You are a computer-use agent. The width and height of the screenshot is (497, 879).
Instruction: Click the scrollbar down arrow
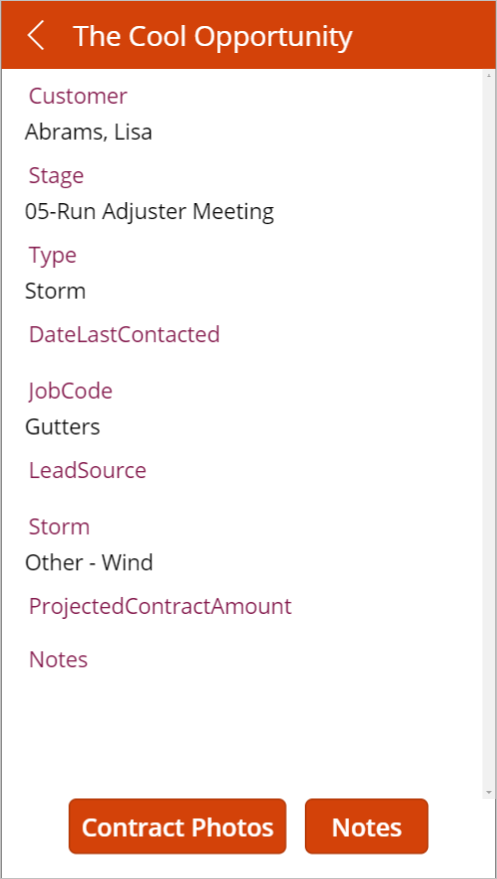pos(489,792)
